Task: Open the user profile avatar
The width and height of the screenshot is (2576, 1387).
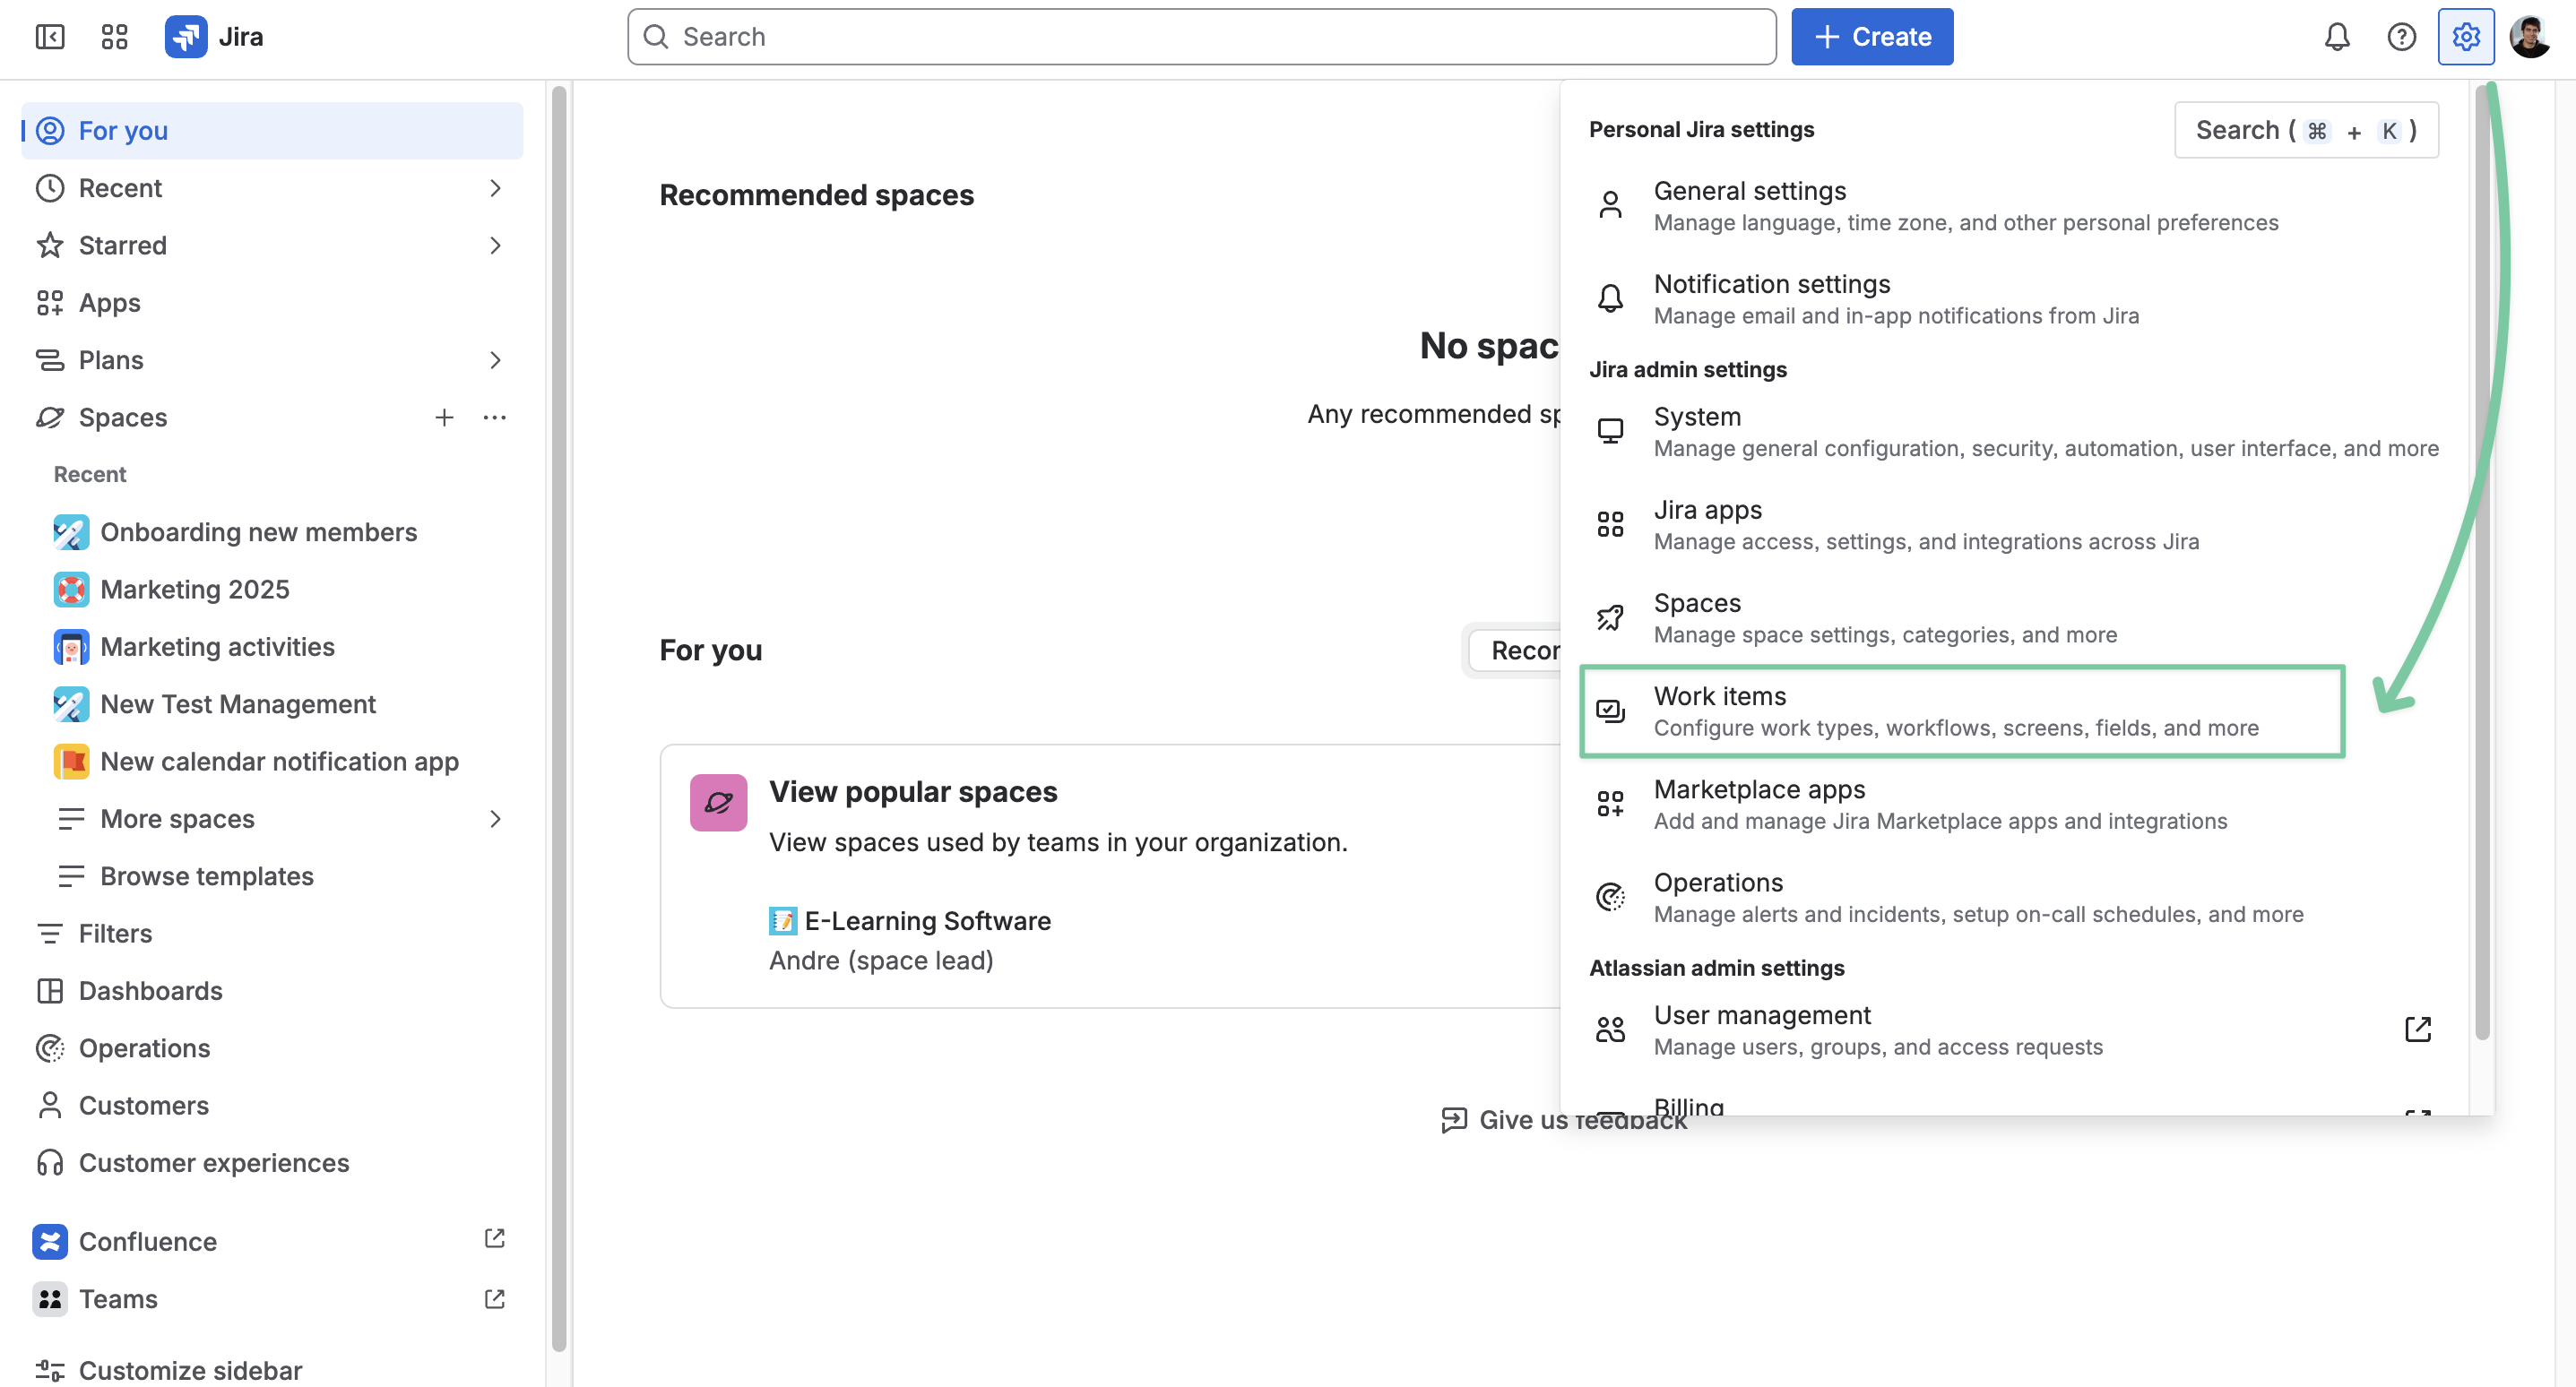Action: 2530,37
